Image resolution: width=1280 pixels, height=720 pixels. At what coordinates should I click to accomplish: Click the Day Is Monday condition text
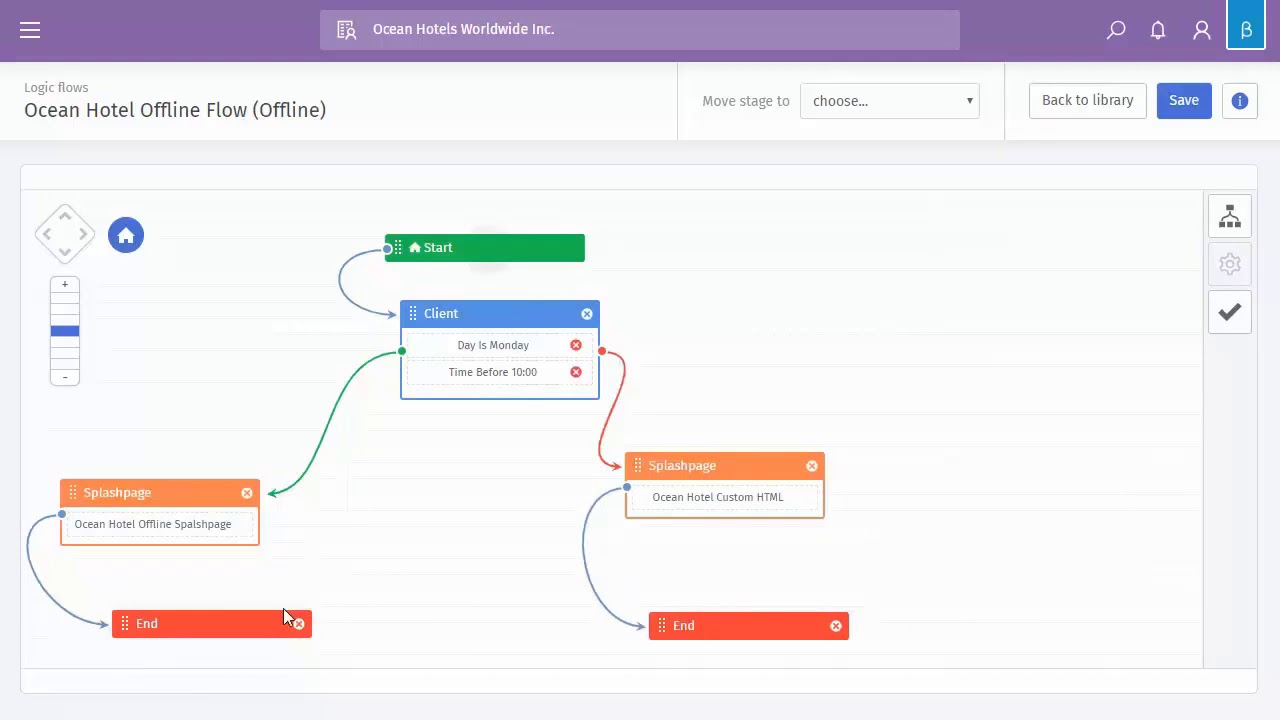(493, 345)
